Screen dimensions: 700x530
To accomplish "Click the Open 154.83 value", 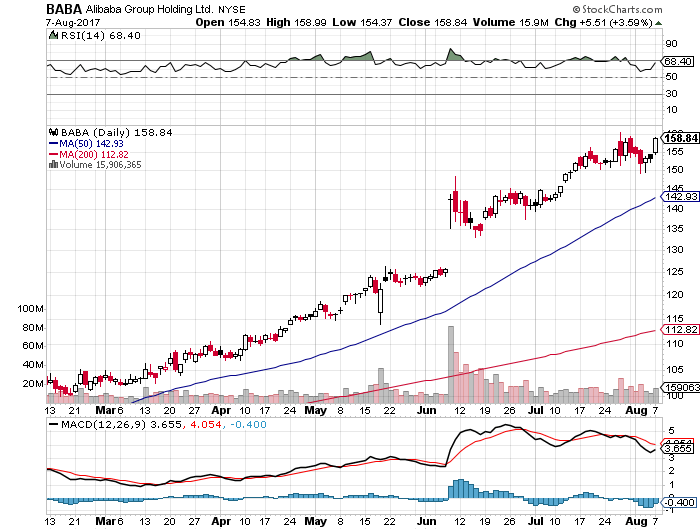I will [x=228, y=22].
